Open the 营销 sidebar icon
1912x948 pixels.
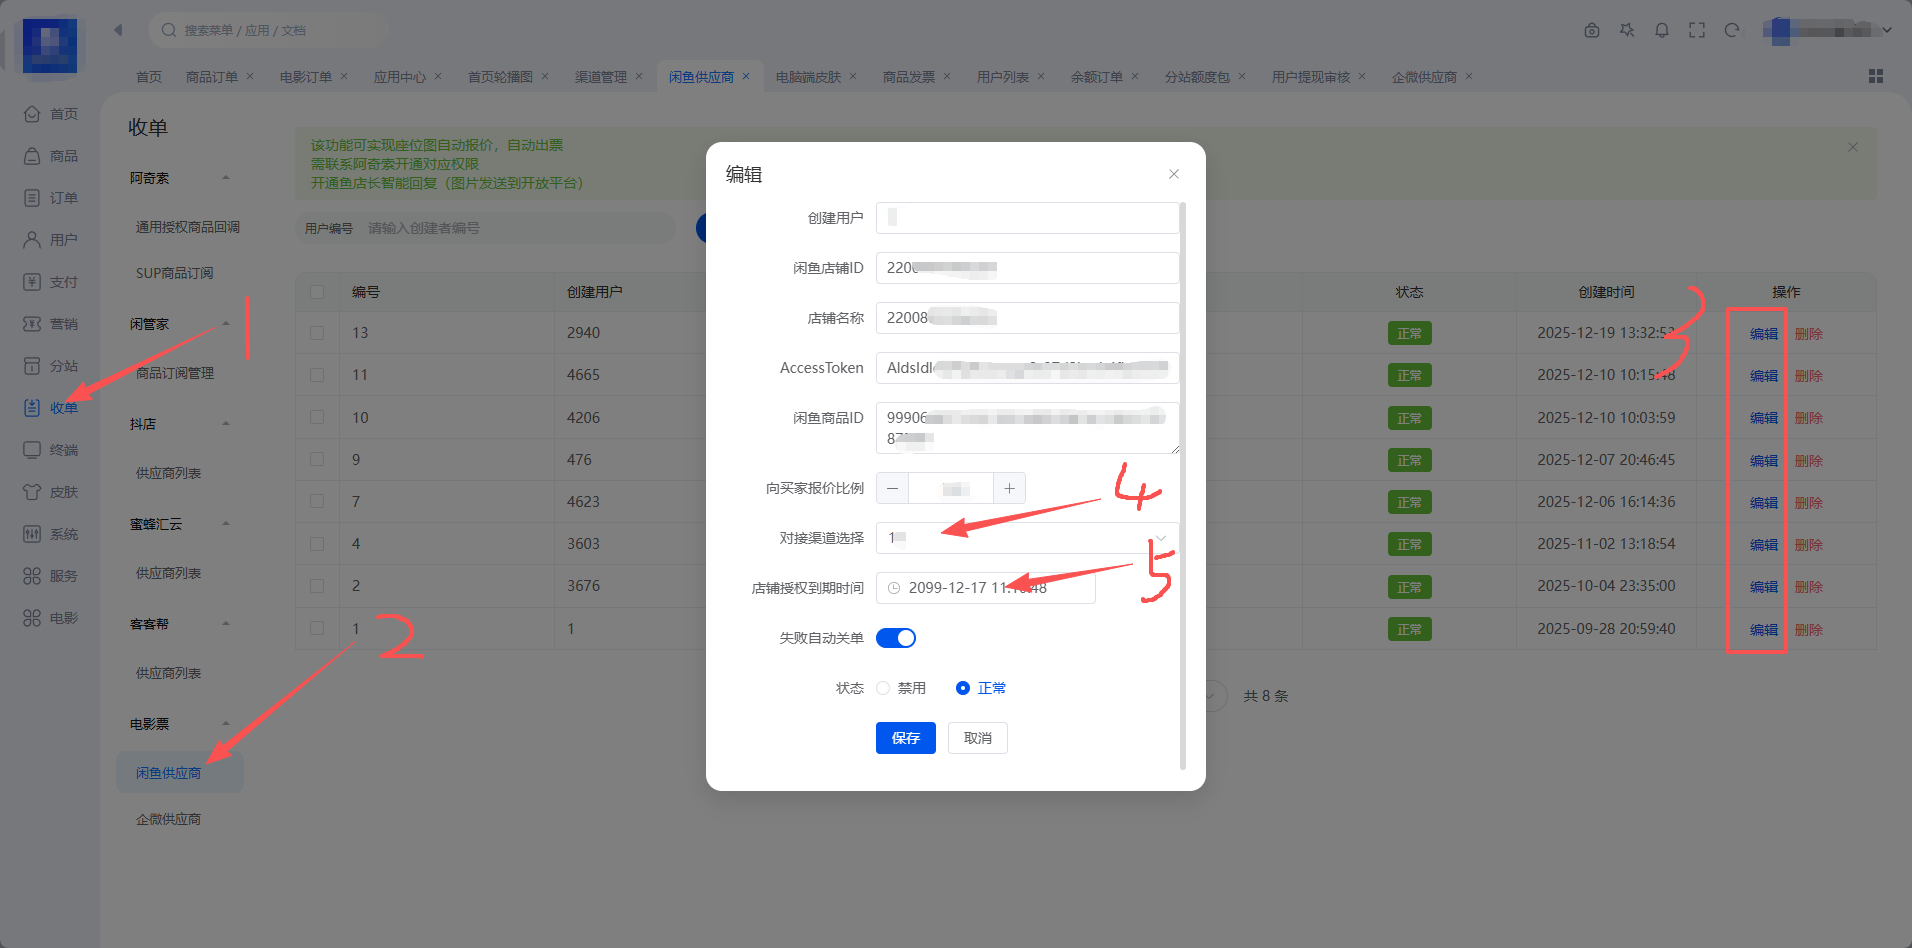32,324
